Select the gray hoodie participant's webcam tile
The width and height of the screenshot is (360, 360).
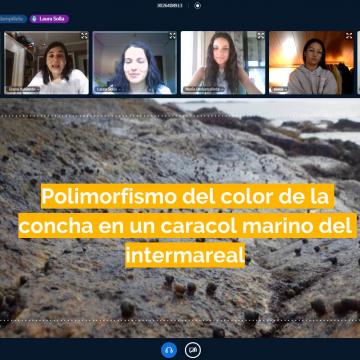[x=311, y=63]
